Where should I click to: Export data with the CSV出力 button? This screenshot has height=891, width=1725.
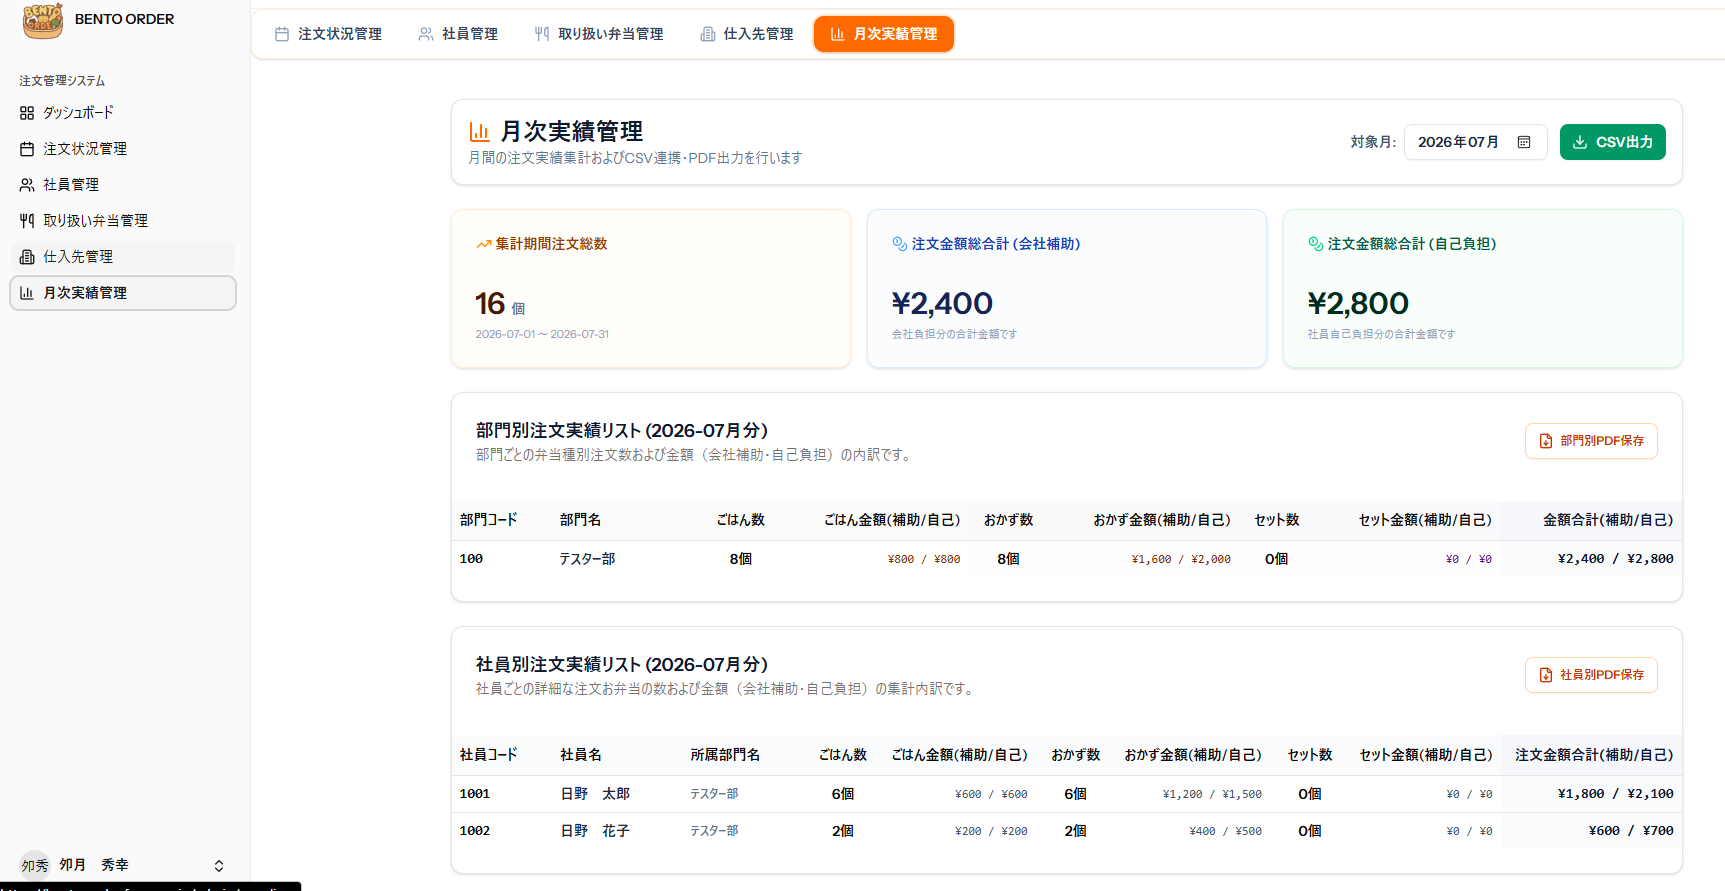[1612, 142]
